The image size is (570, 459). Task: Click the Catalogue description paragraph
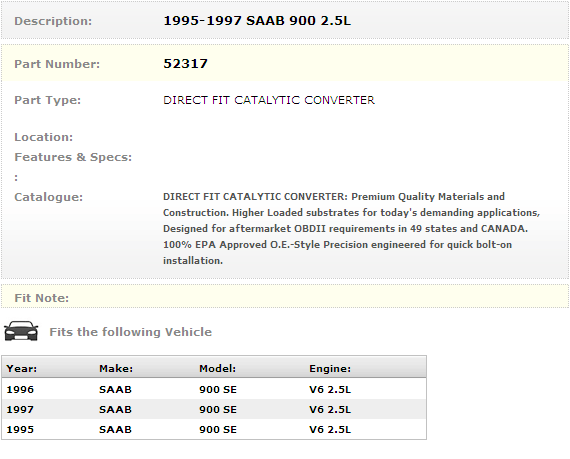pos(351,229)
